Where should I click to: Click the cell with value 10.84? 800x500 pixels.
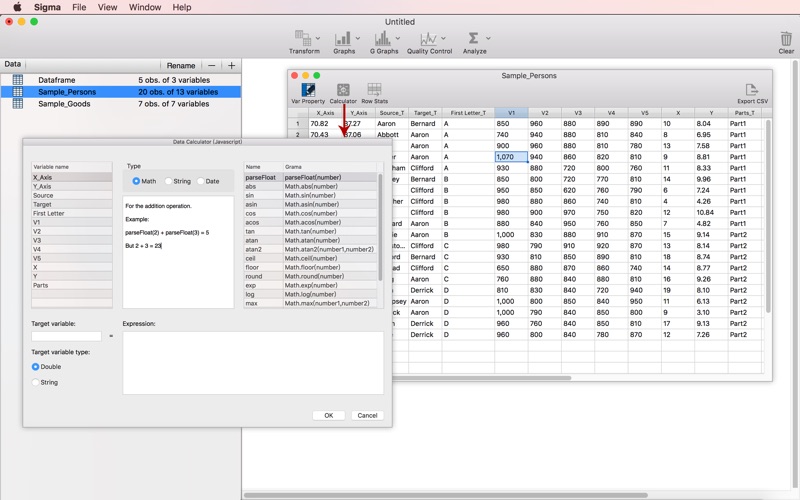711,212
